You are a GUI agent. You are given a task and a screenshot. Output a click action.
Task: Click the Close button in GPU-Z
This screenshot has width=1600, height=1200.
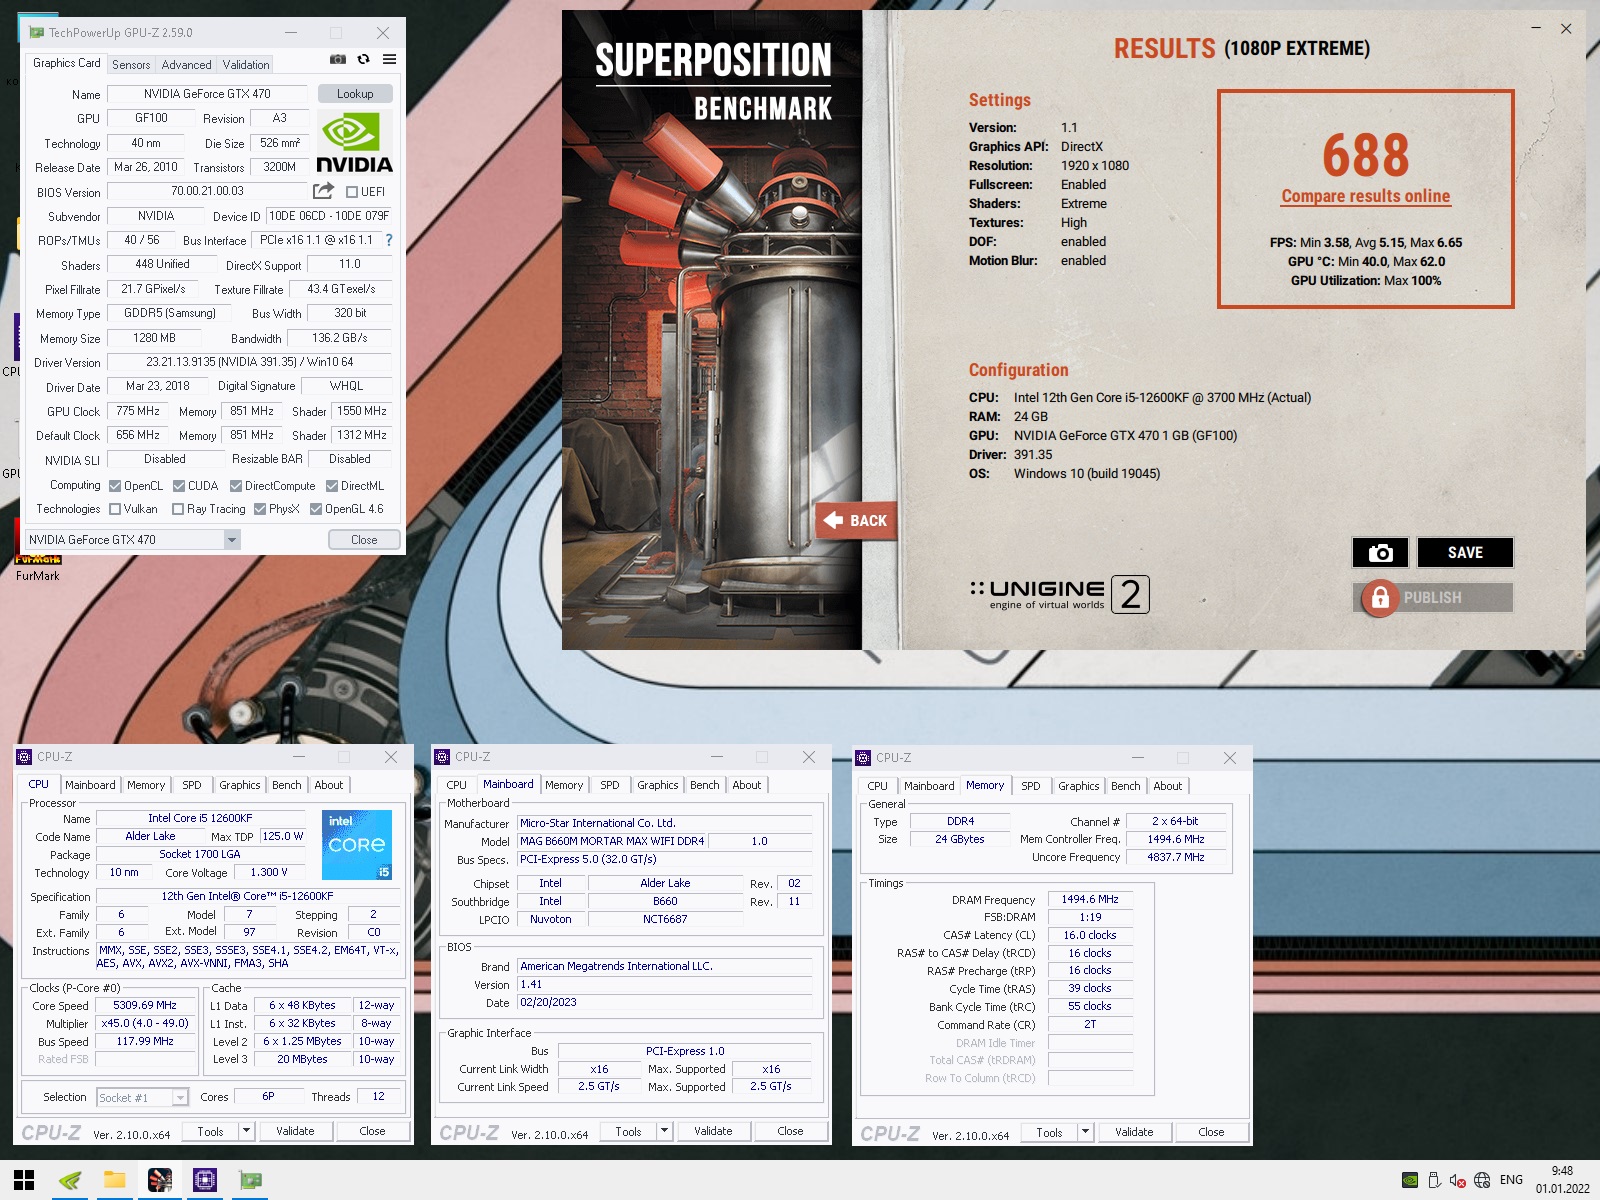[364, 540]
